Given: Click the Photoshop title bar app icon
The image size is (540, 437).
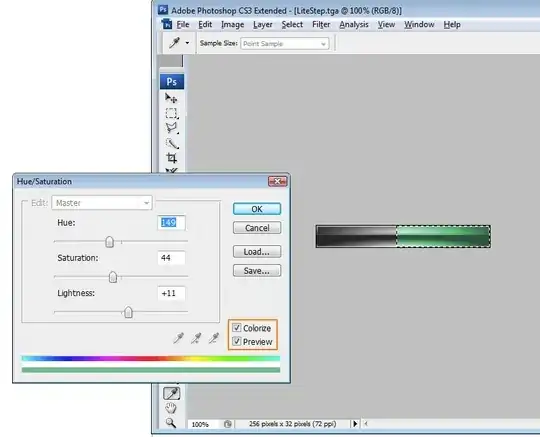Looking at the screenshot, I should click(163, 10).
